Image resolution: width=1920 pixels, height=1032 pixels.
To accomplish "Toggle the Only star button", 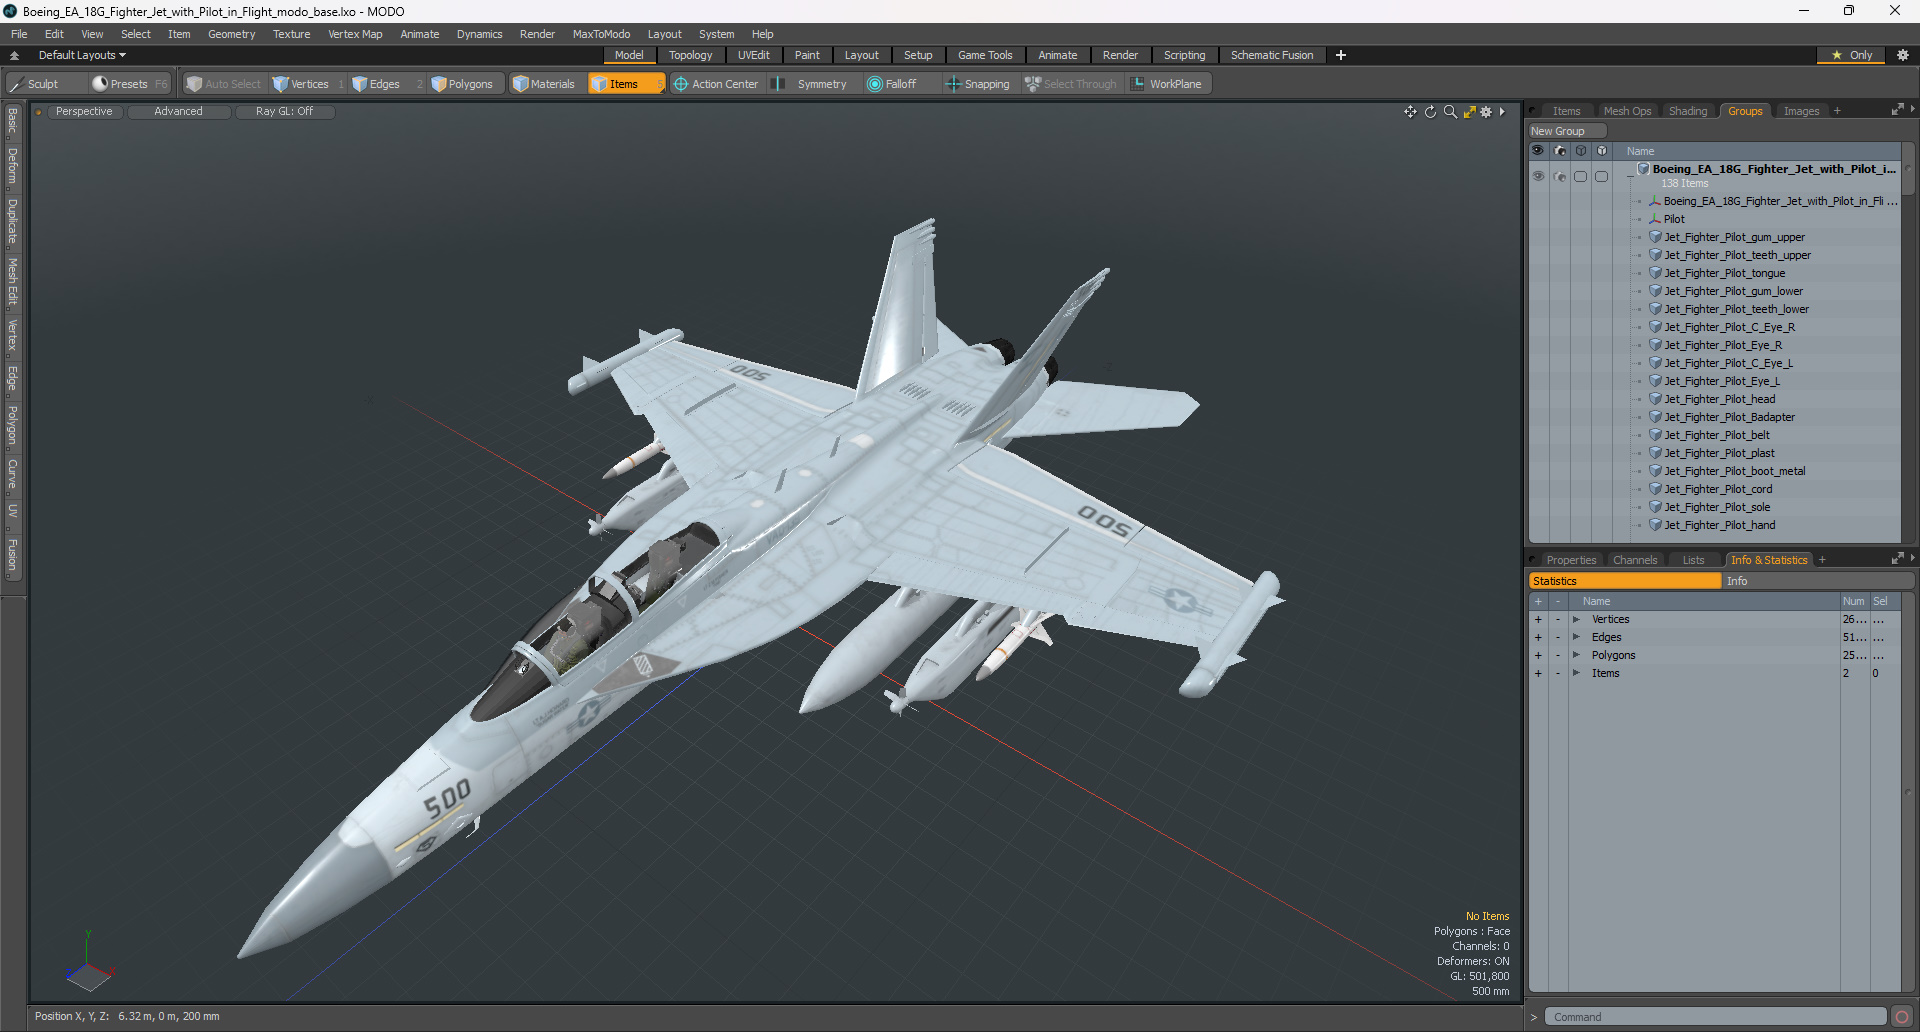I will click(1852, 55).
